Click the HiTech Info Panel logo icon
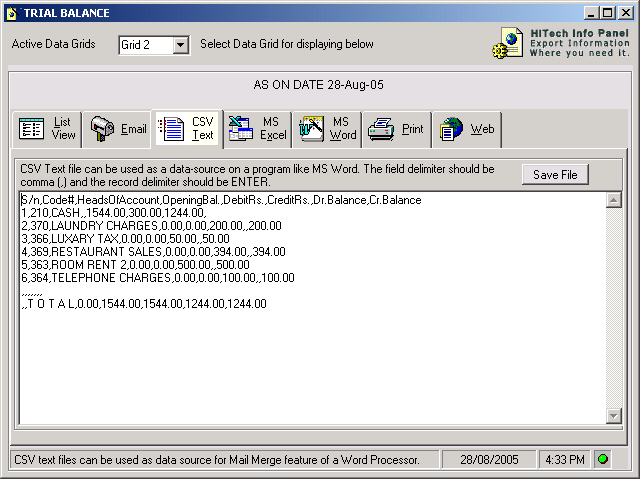The height and width of the screenshot is (479, 640). click(507, 43)
